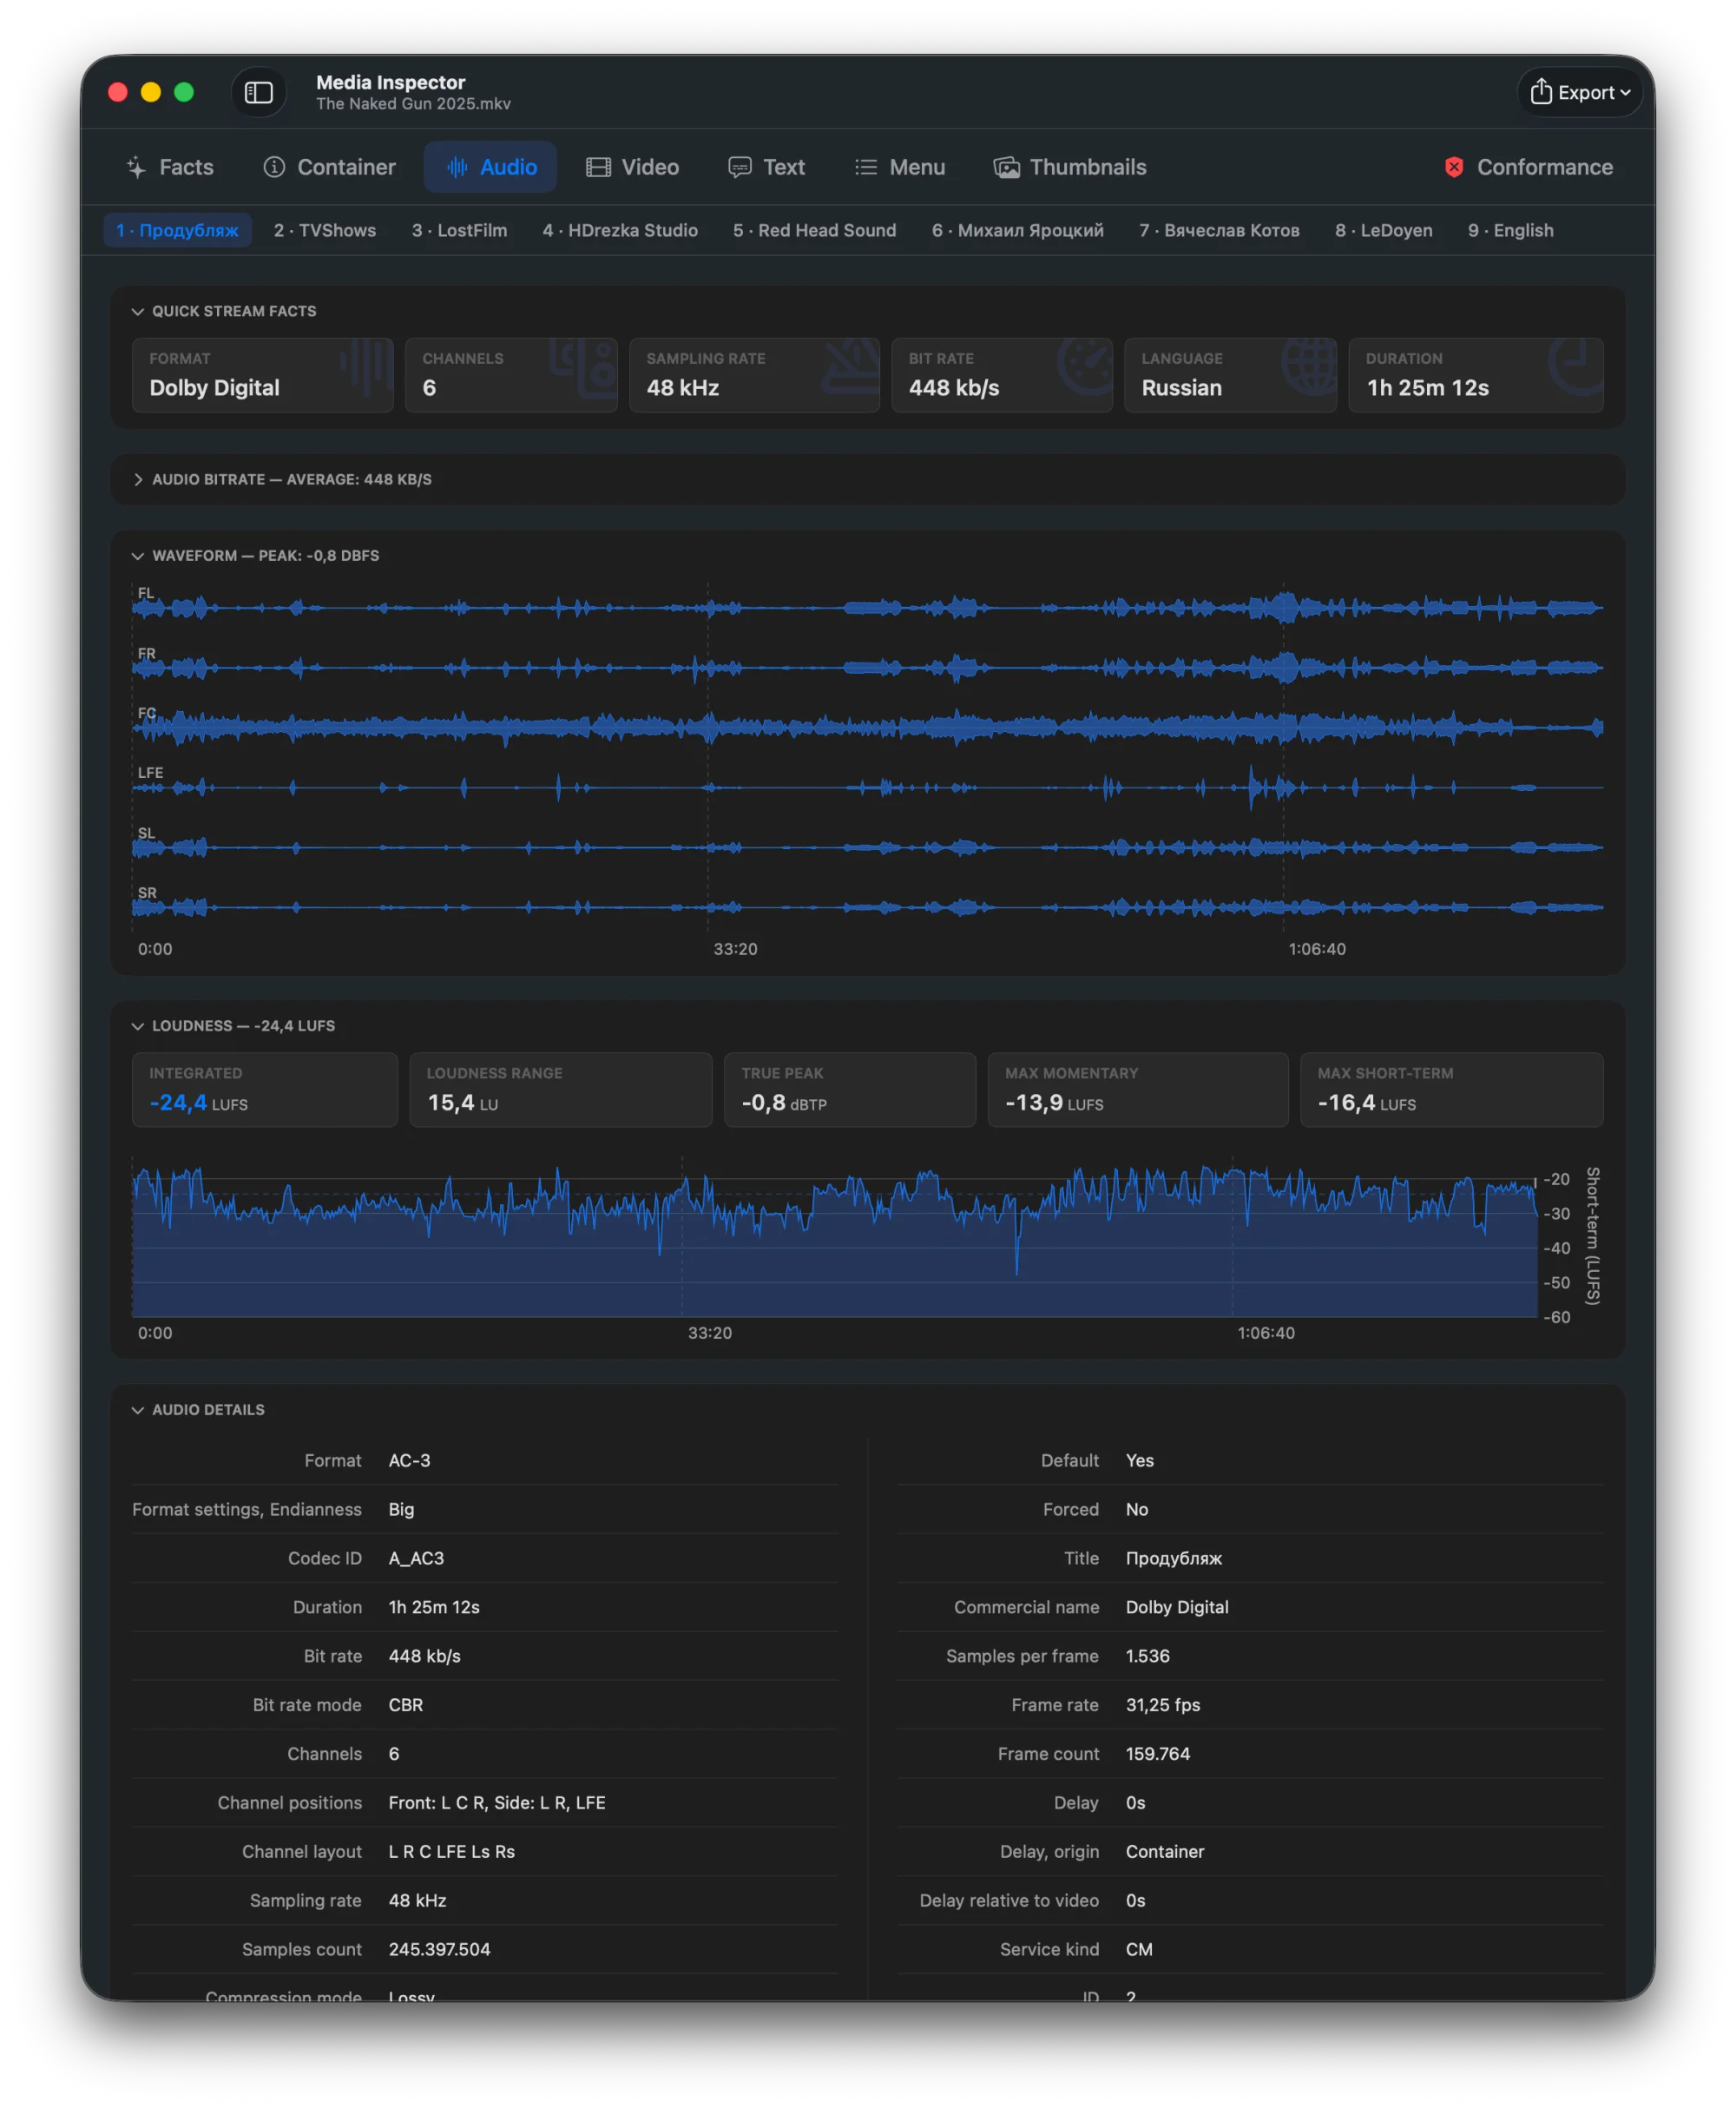Click the LFE channel waveform
The height and width of the screenshot is (2108, 1736).
coord(867,787)
